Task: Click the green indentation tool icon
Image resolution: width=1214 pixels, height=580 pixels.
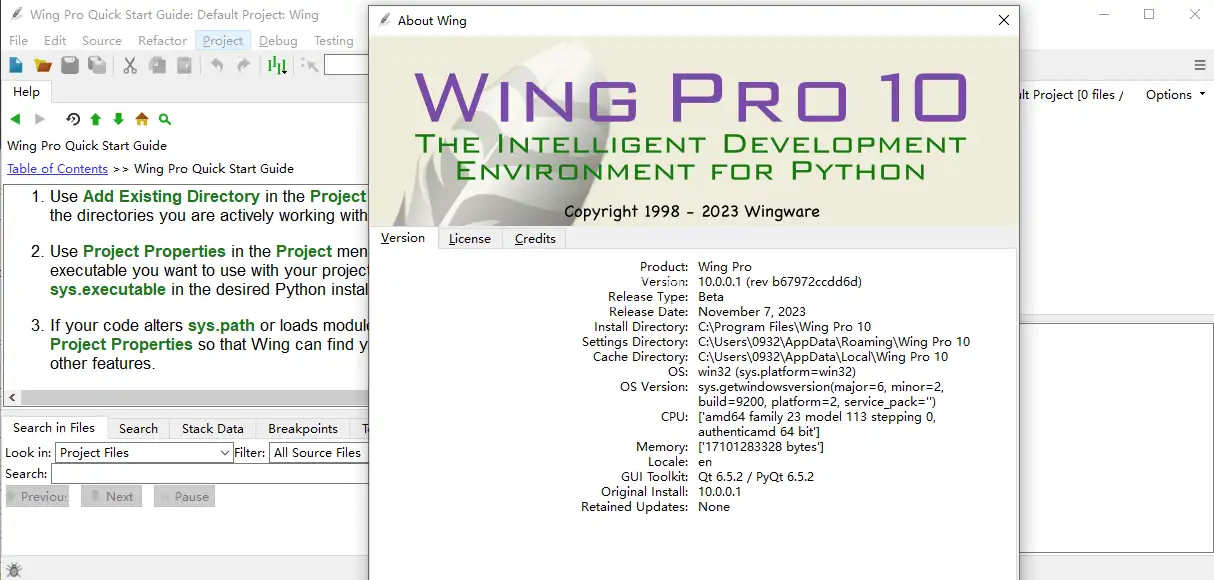Action: click(277, 65)
